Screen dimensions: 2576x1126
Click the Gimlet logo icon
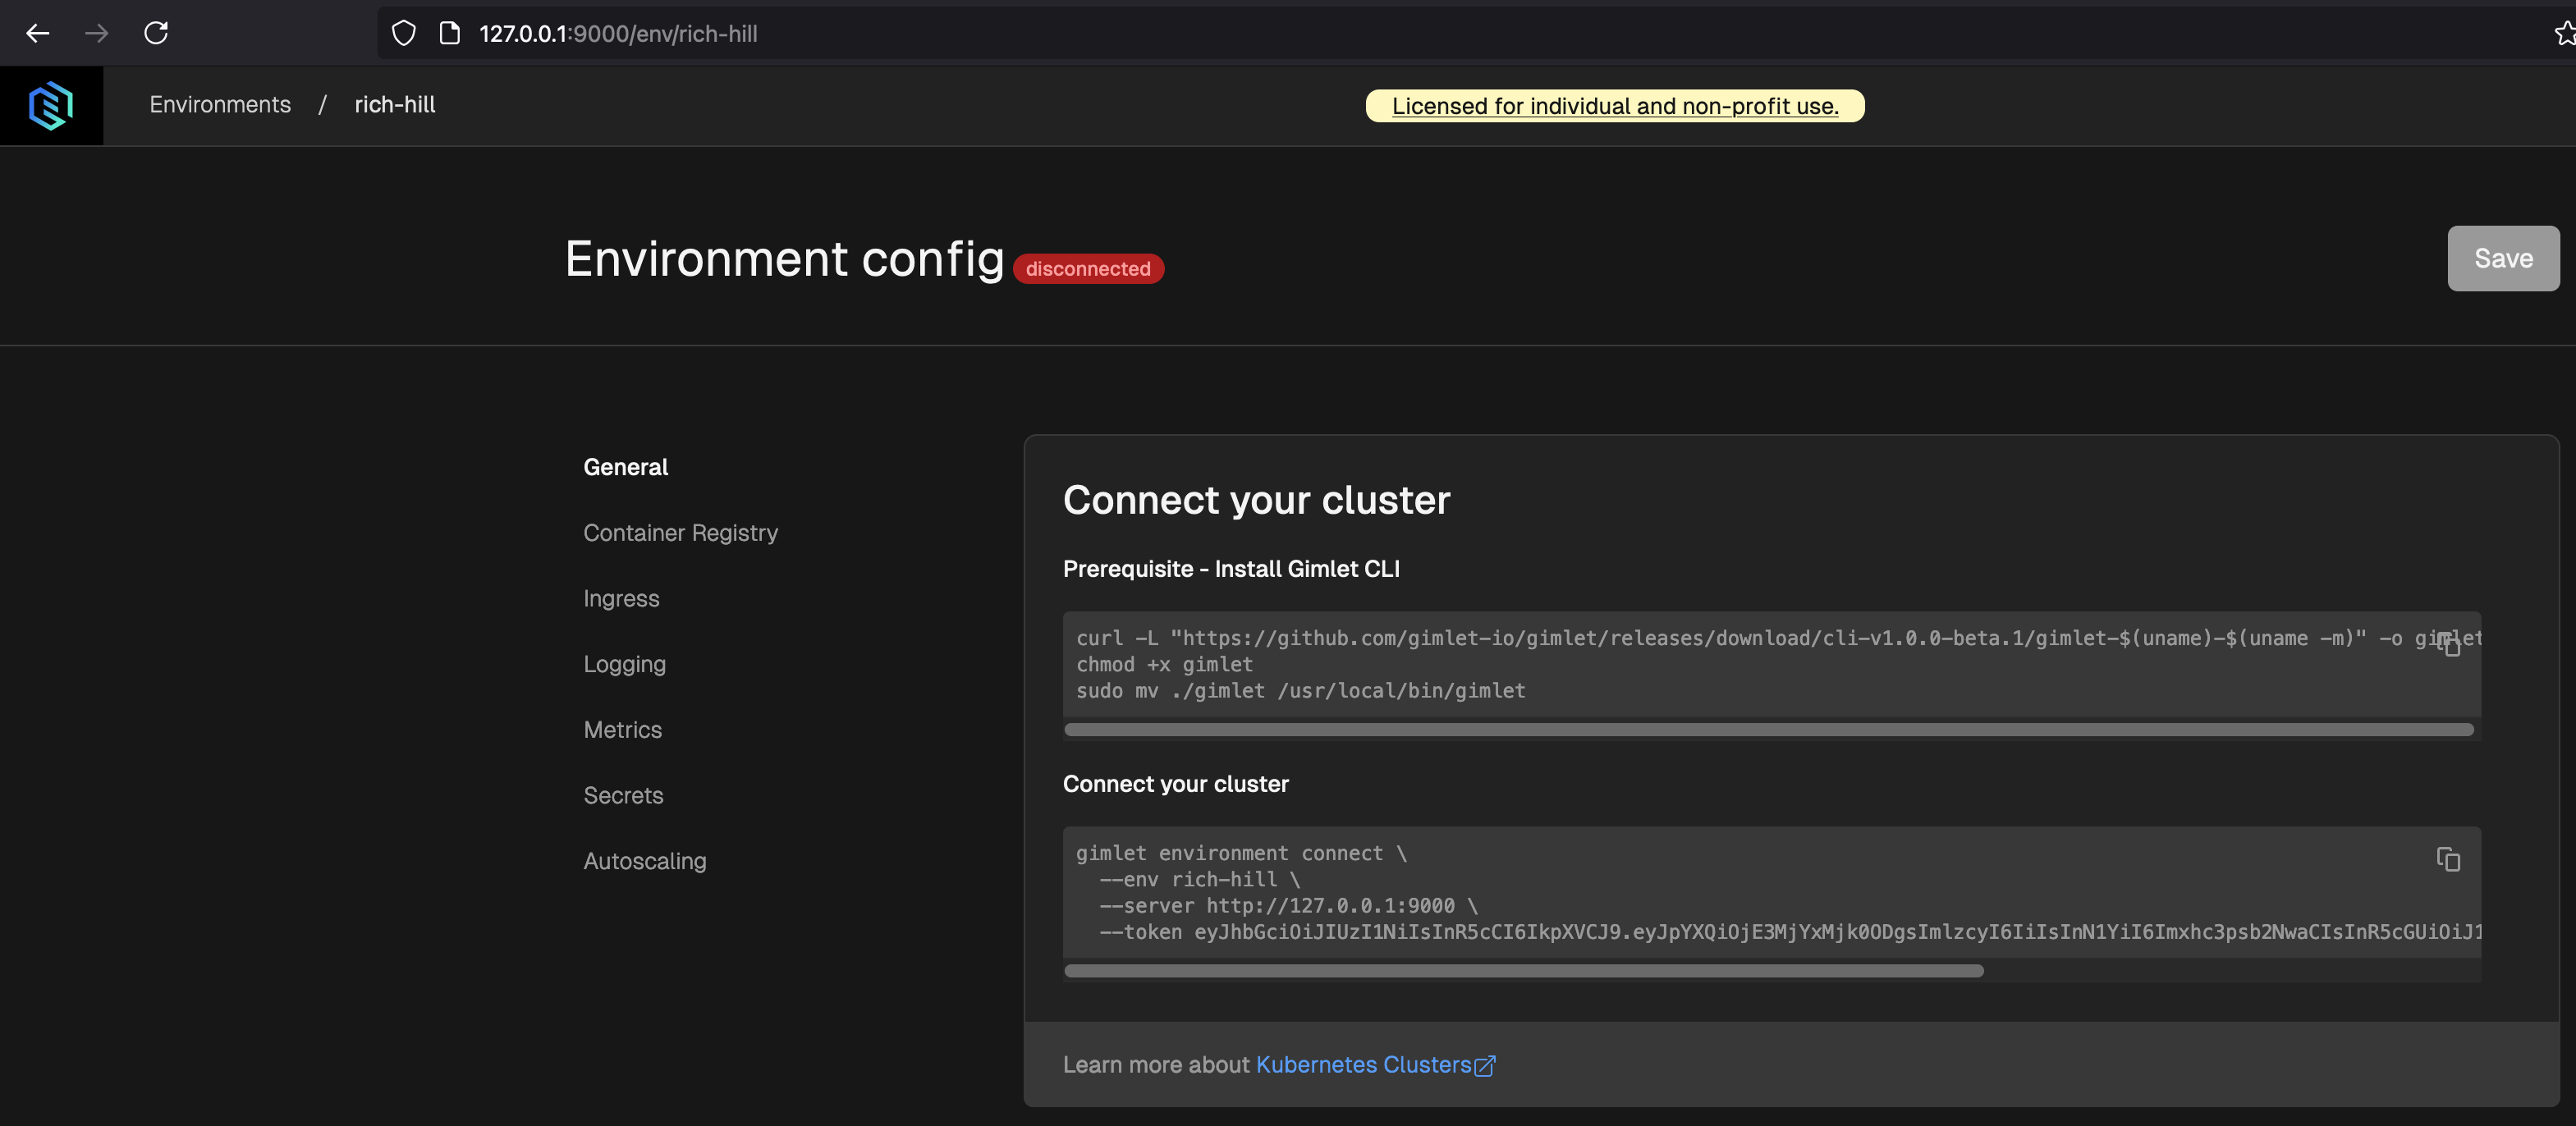point(51,105)
